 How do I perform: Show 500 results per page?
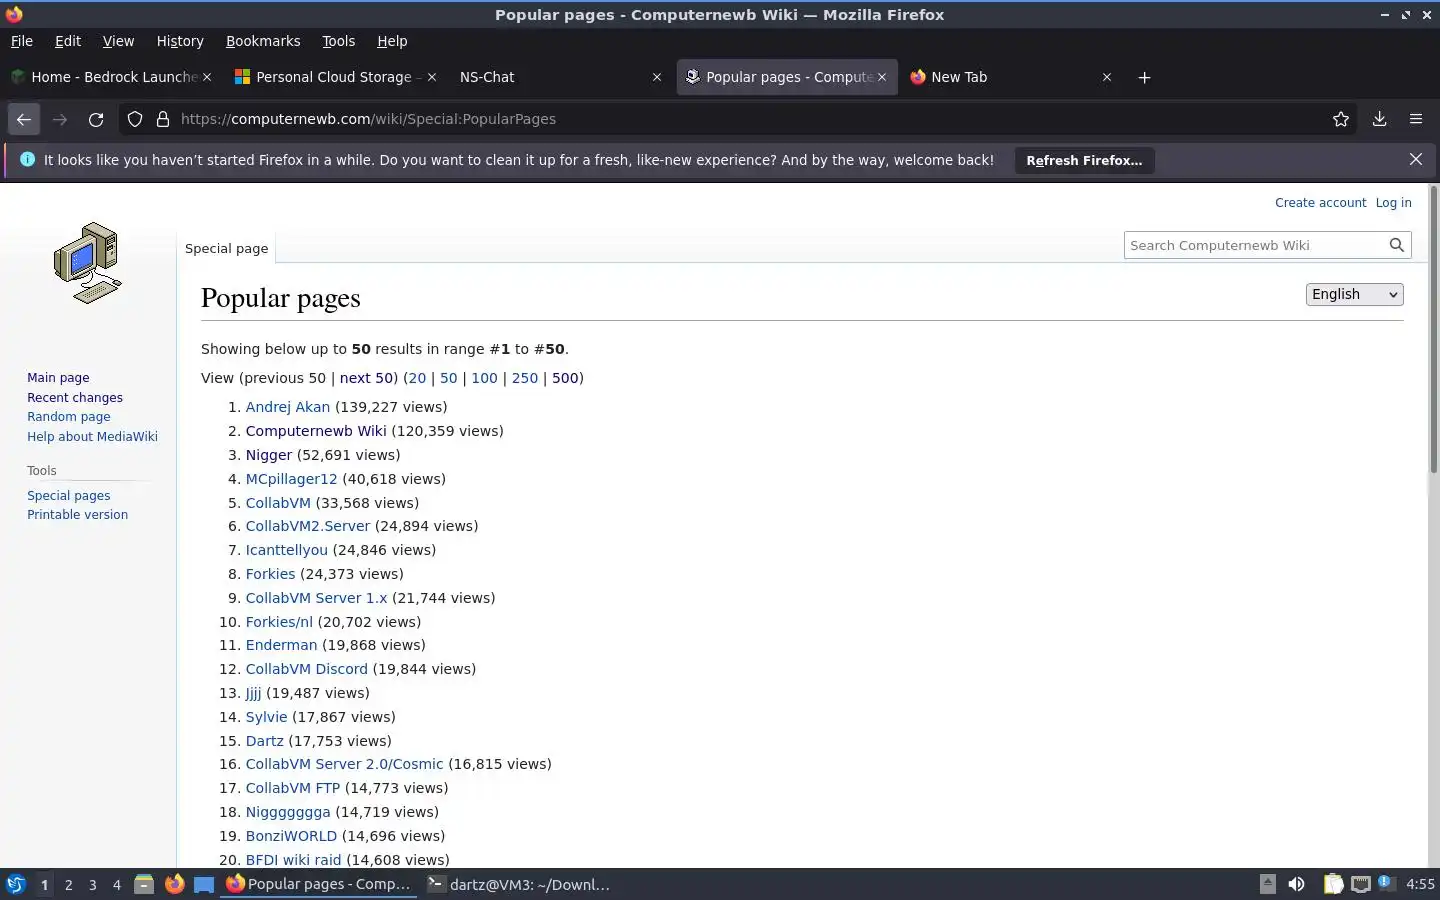565,378
